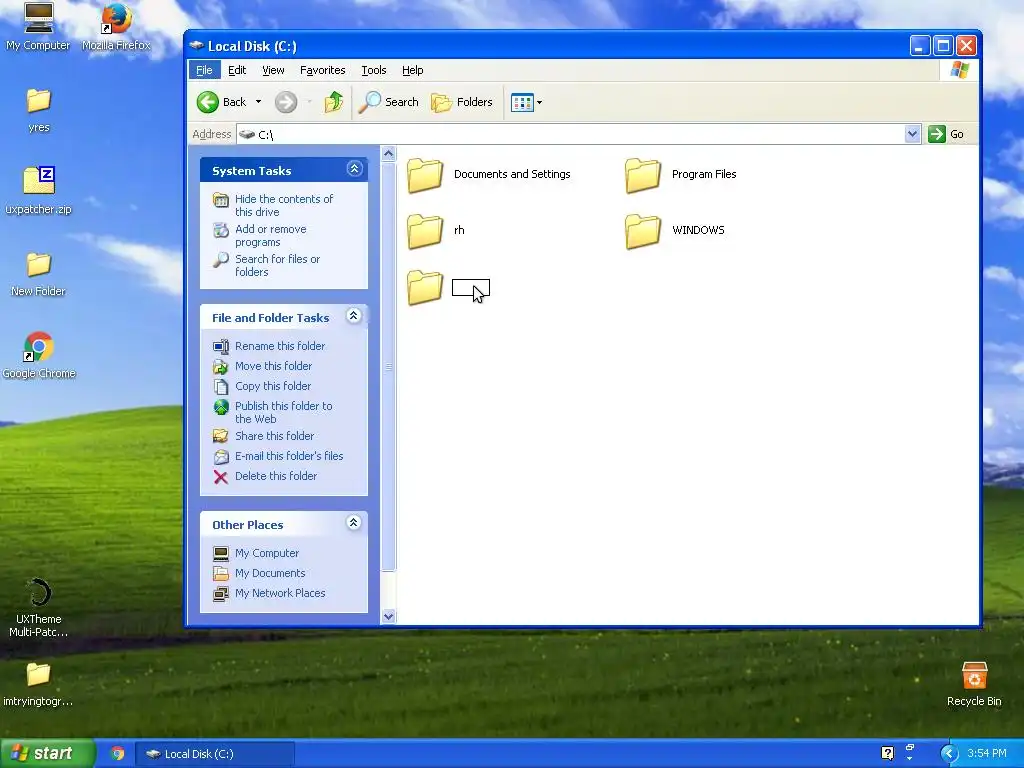Collapse the File and Folder Tasks panel

tap(354, 316)
